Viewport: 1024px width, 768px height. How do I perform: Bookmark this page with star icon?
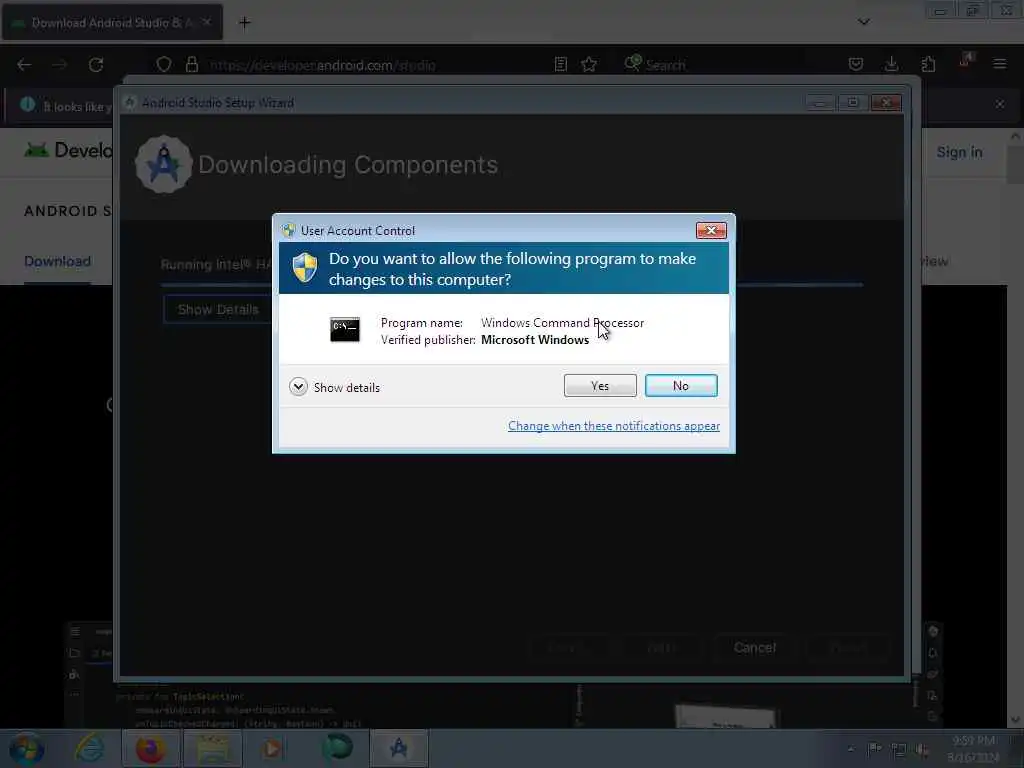(589, 64)
